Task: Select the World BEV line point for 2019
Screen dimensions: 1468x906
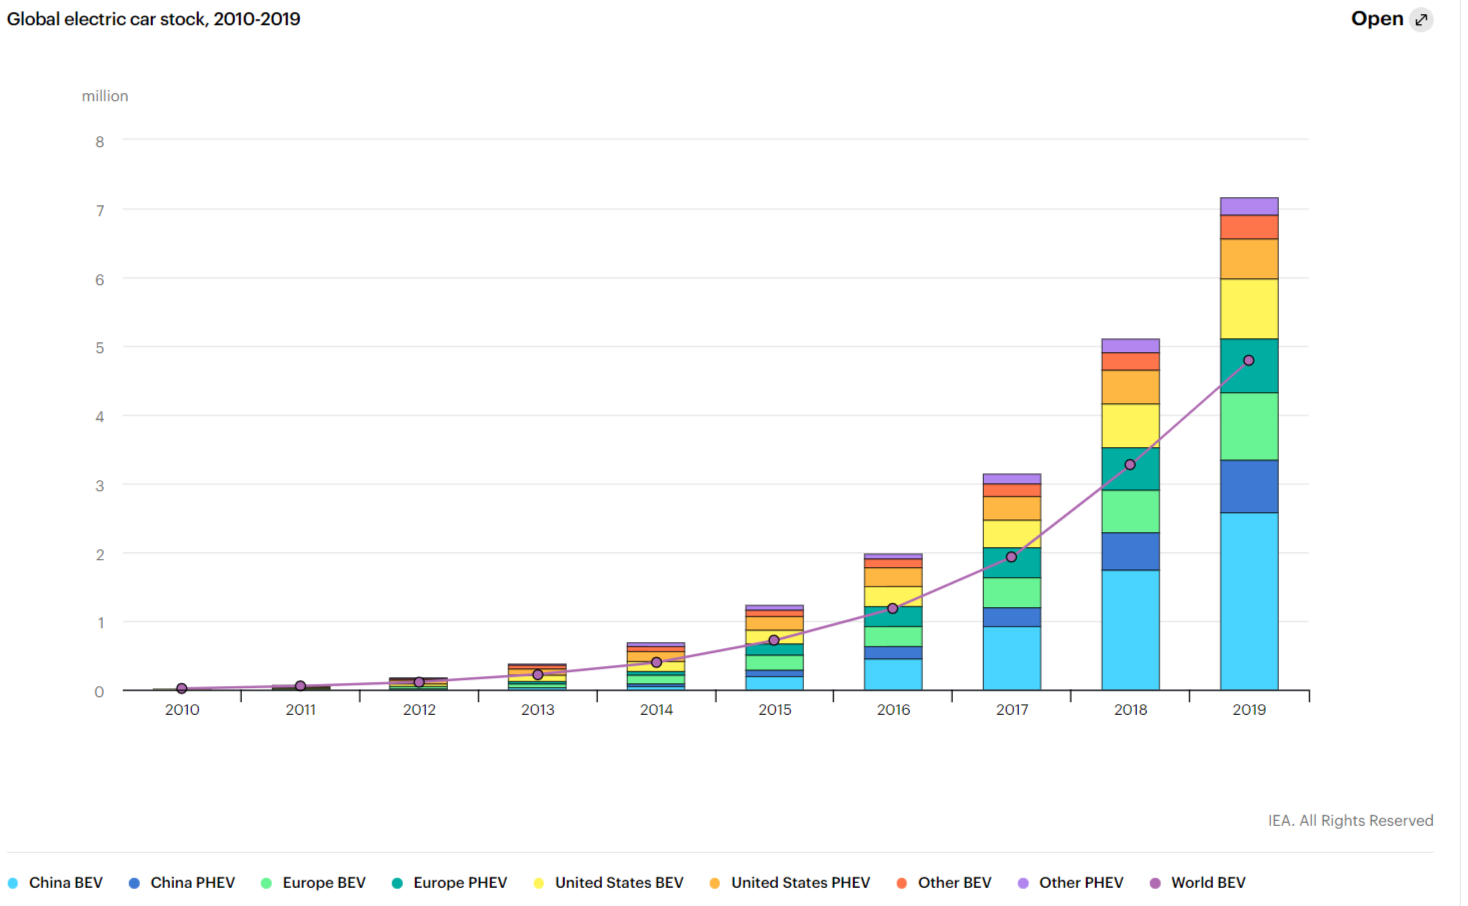Action: coord(1248,360)
